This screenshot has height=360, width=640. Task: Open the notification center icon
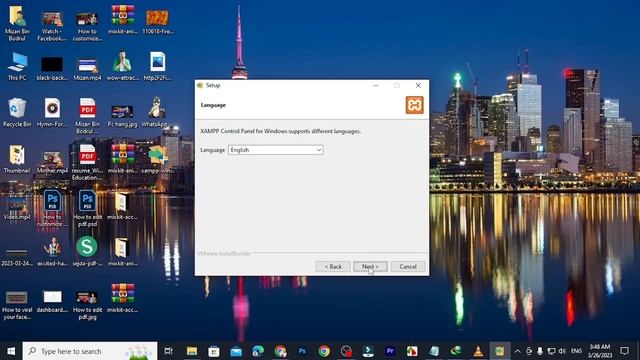click(624, 351)
